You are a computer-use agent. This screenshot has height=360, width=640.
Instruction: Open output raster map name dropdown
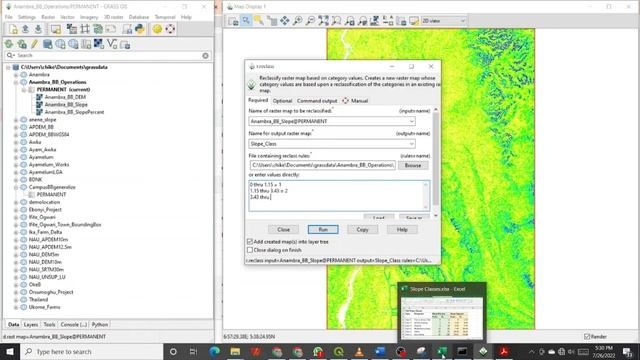coord(411,144)
